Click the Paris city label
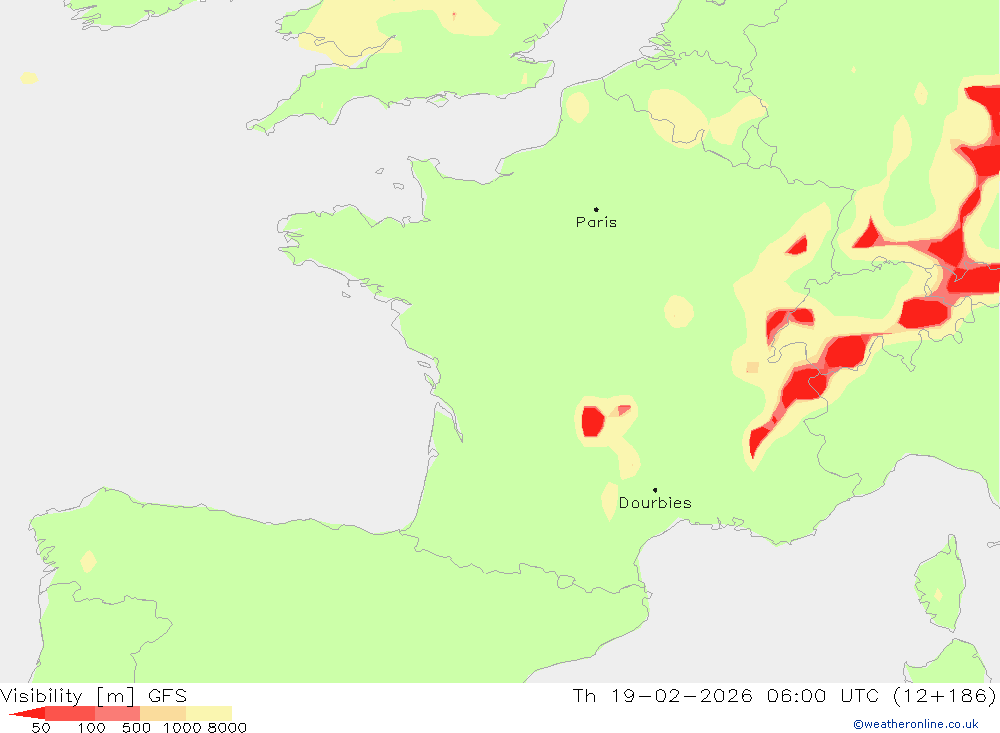1000x733 pixels. pyautogui.click(x=596, y=222)
